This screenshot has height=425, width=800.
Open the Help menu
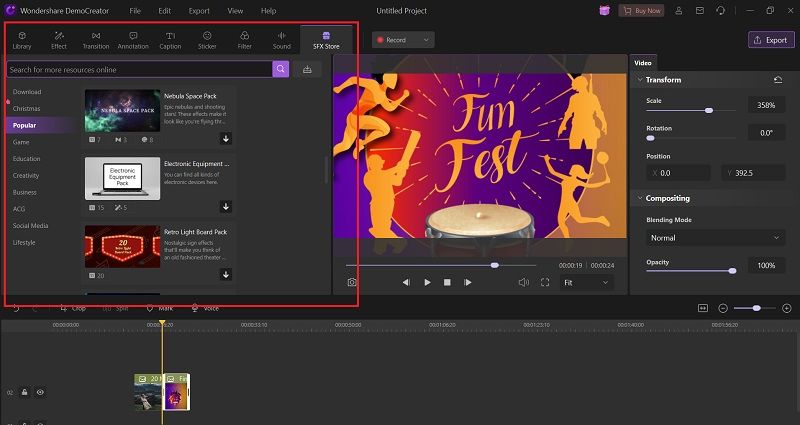point(268,11)
